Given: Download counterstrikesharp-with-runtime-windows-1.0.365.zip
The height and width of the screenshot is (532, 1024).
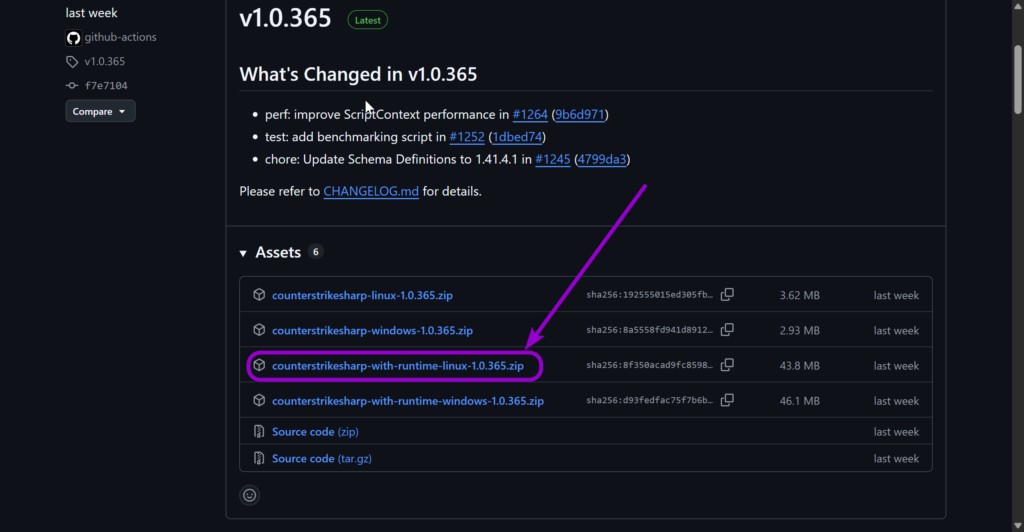Looking at the screenshot, I should [x=408, y=401].
